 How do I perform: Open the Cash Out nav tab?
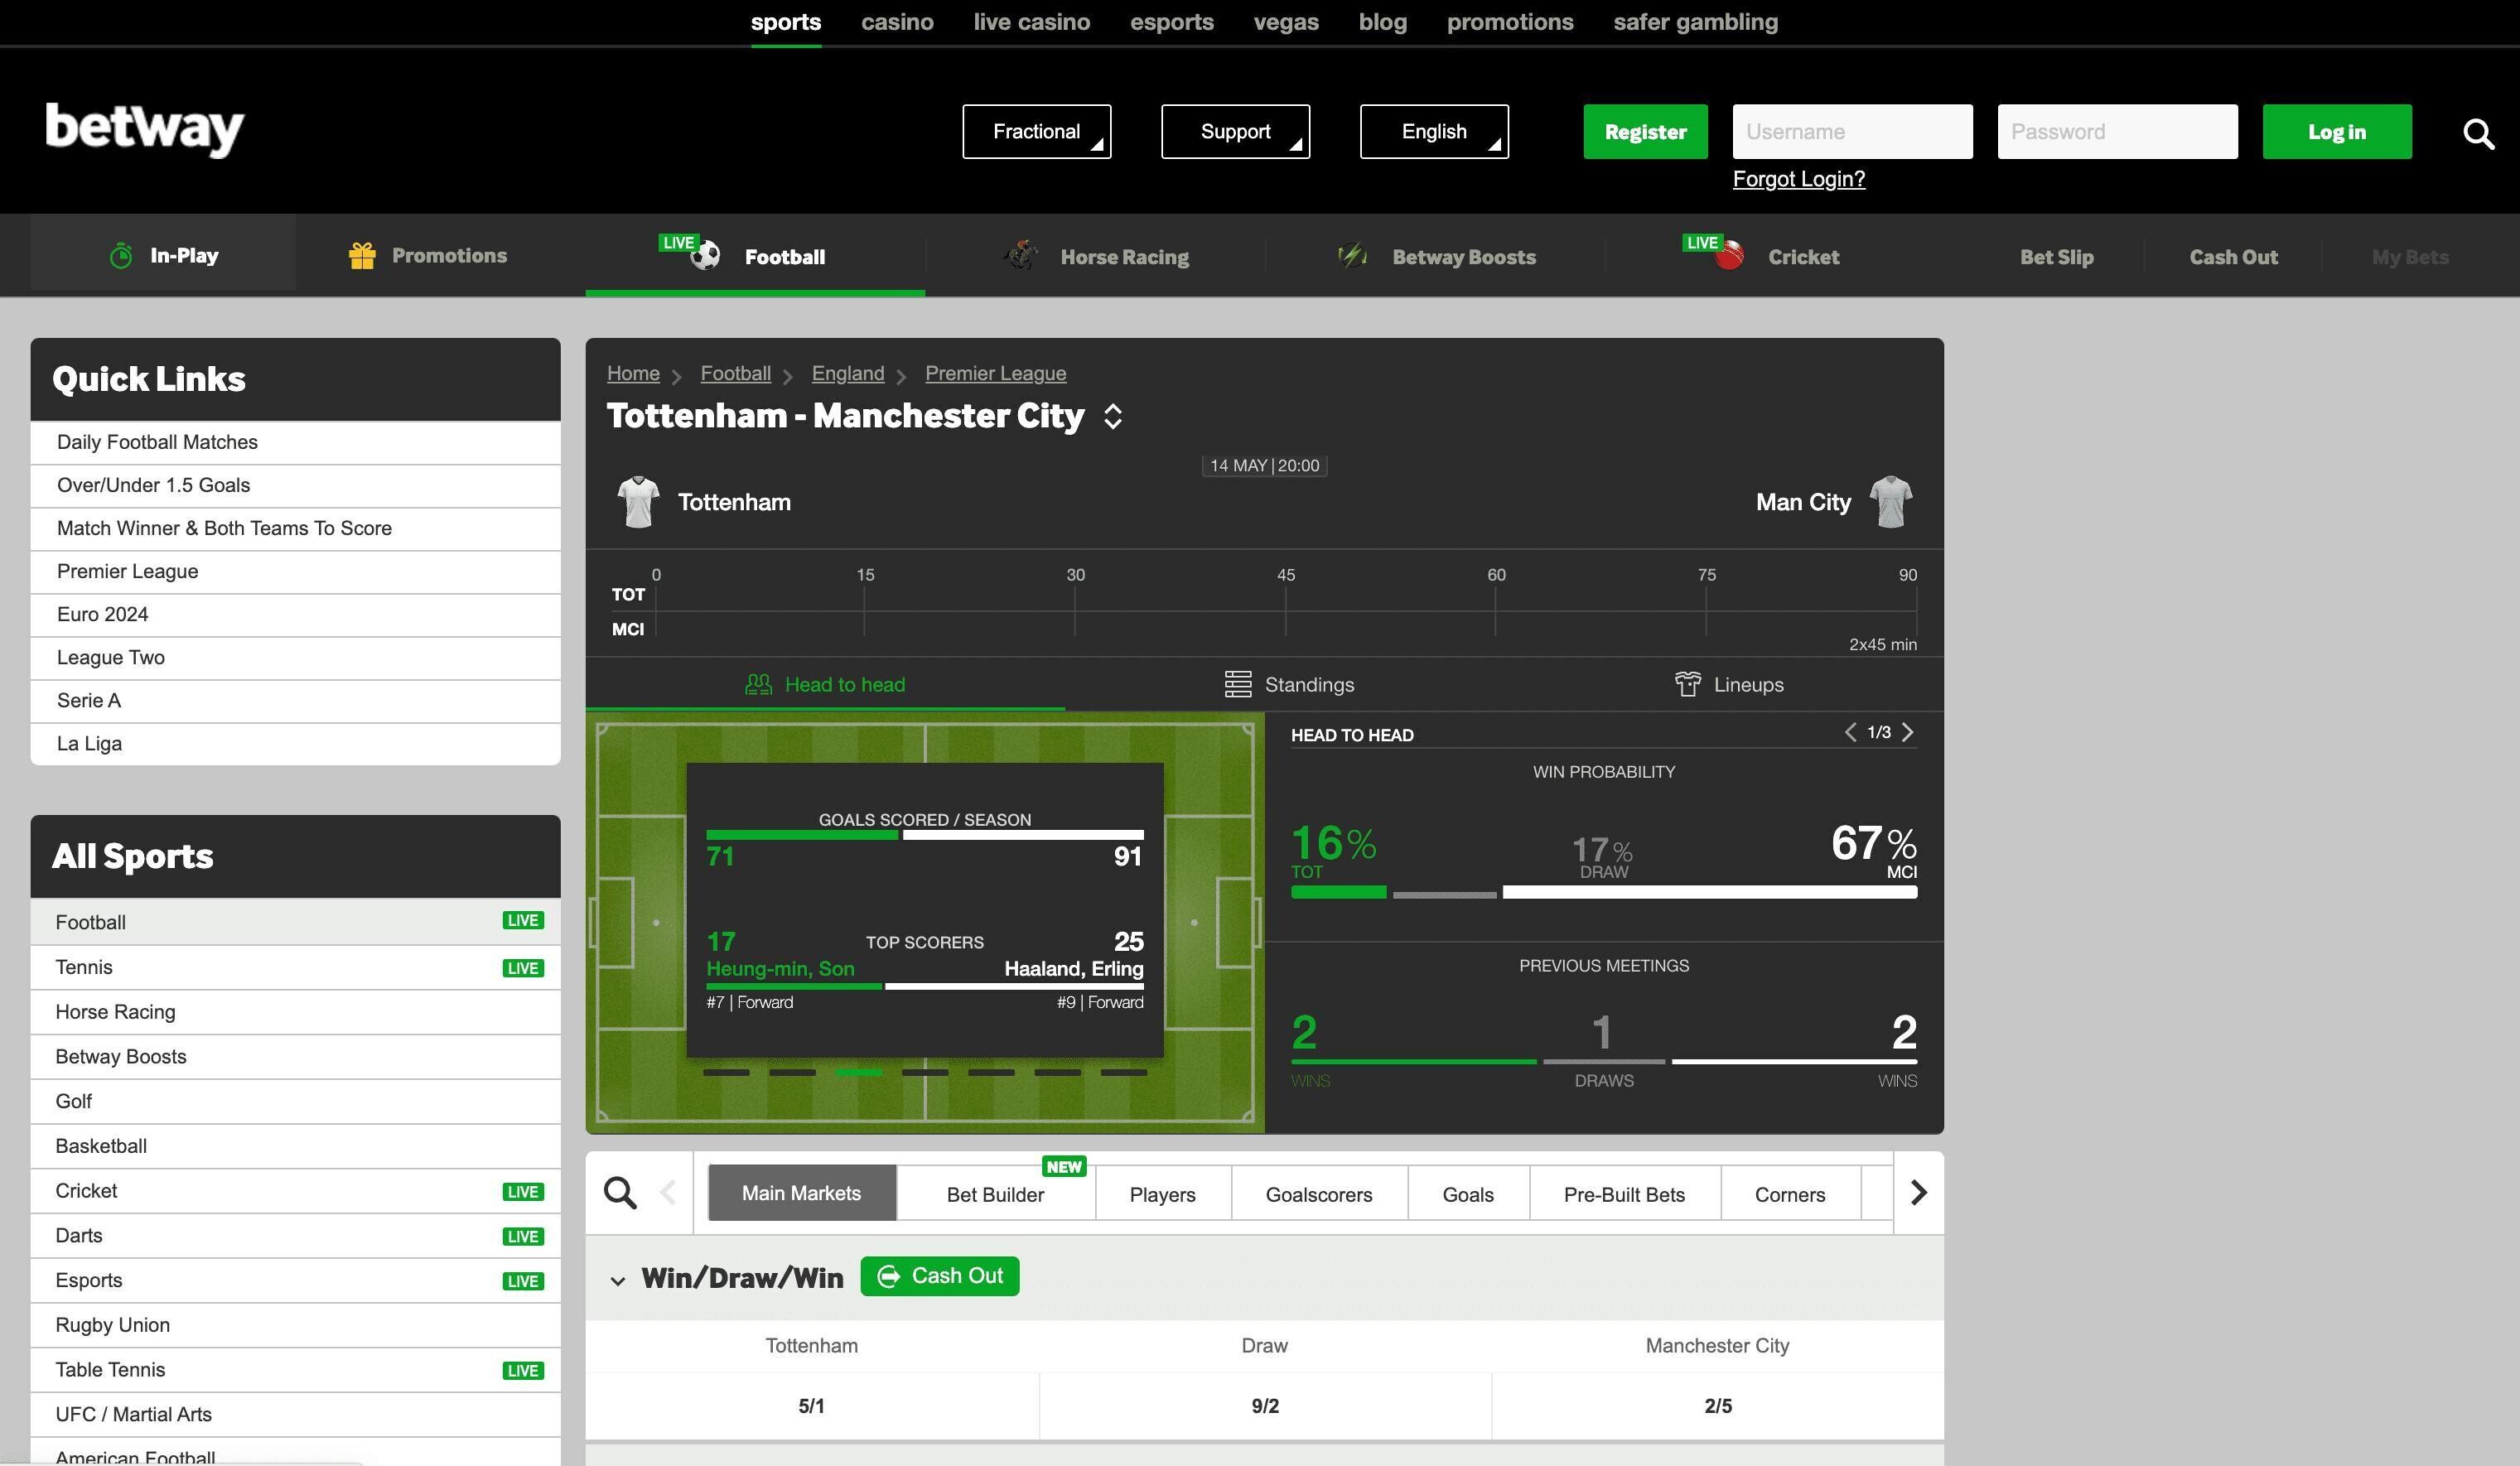(2233, 257)
